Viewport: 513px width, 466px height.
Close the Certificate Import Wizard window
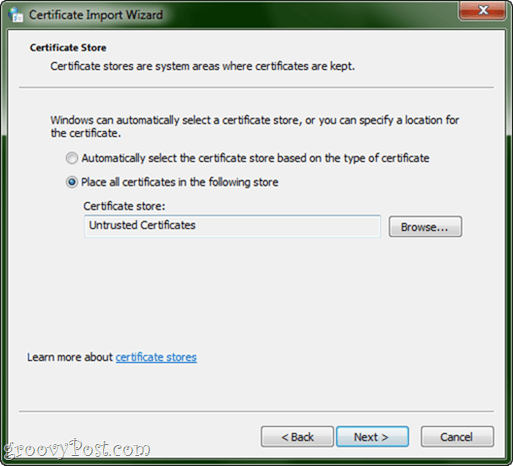click(482, 11)
